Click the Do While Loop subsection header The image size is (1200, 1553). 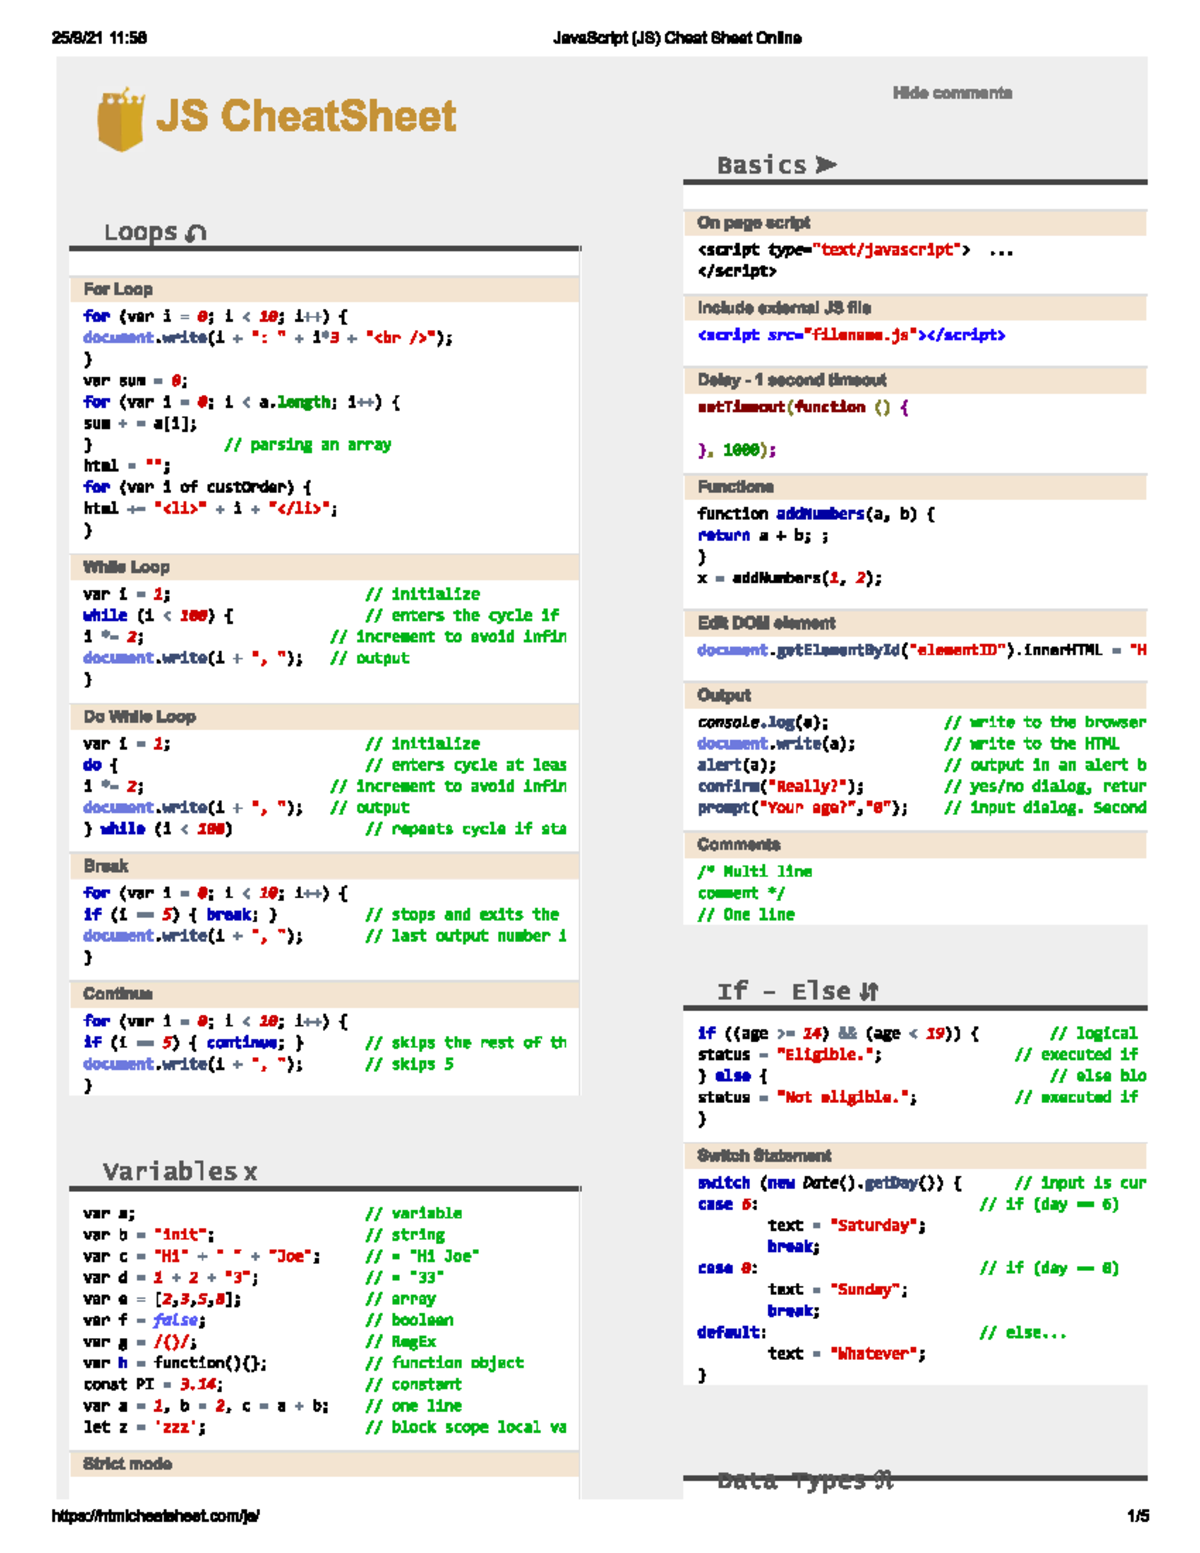coord(324,717)
